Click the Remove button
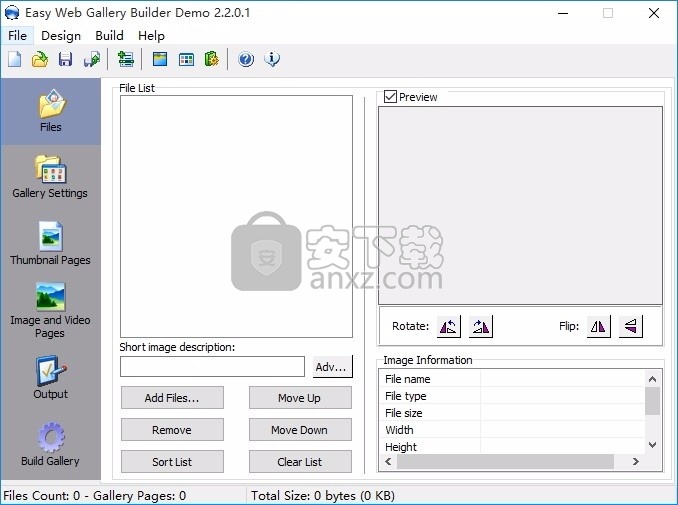The height and width of the screenshot is (505, 678). [x=172, y=430]
